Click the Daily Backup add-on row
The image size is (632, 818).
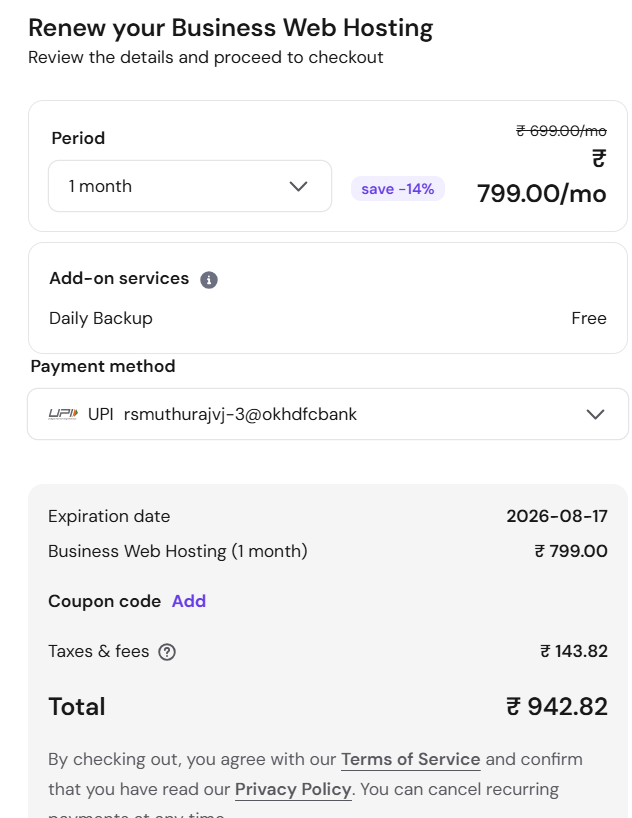click(x=328, y=318)
